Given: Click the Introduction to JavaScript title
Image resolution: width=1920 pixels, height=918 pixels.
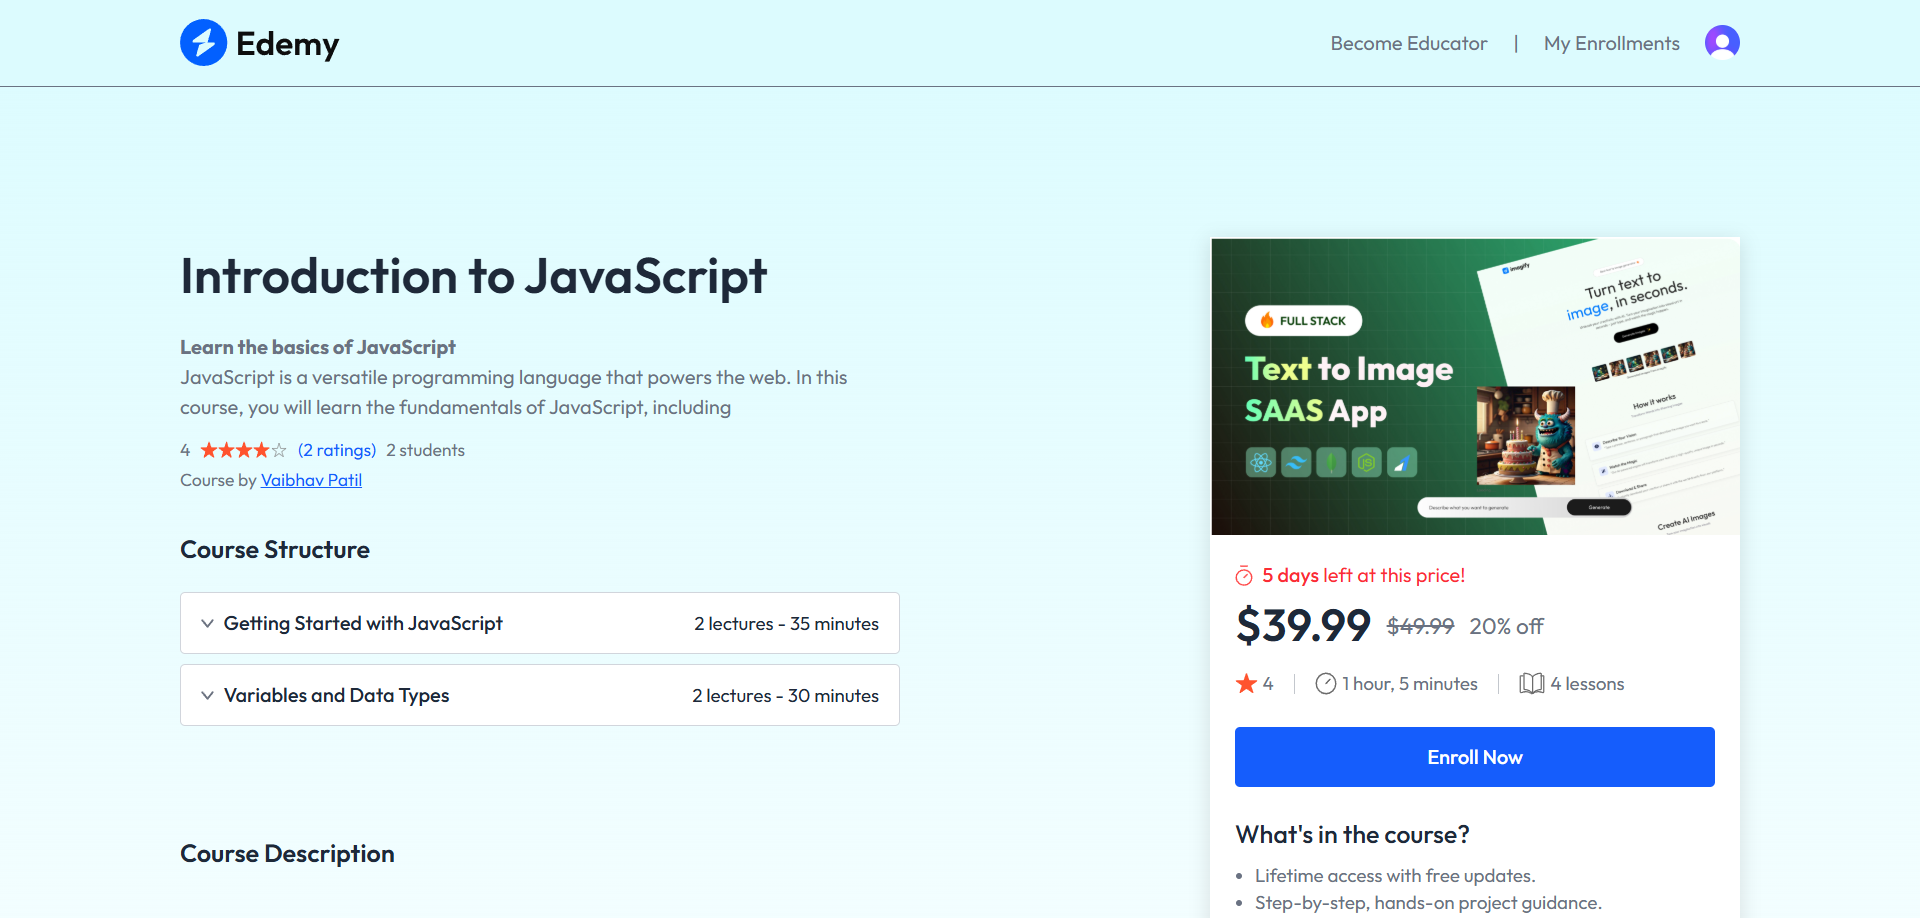Looking at the screenshot, I should tap(473, 277).
